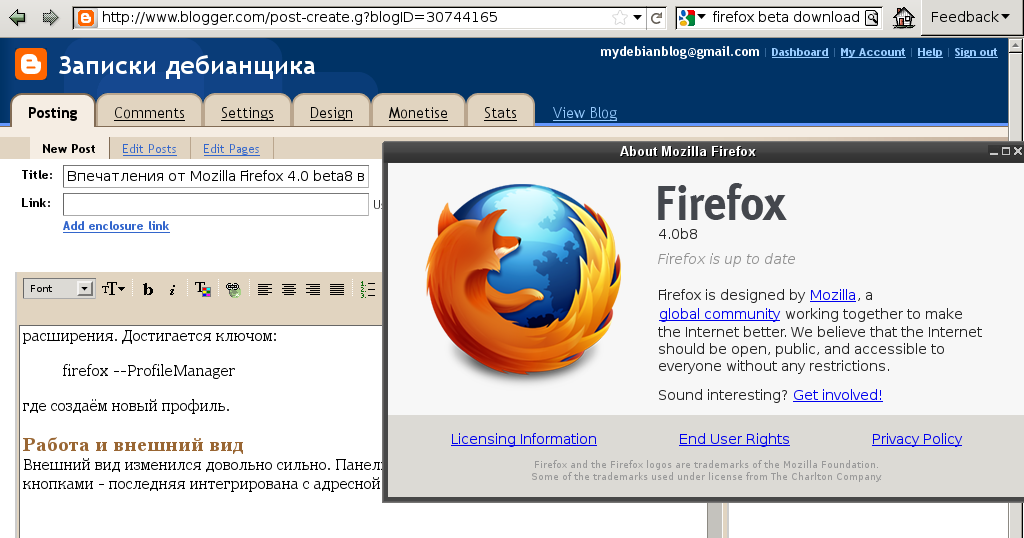Screen dimensions: 1024x538
Task: Open the Dashboard link
Action: (x=799, y=52)
